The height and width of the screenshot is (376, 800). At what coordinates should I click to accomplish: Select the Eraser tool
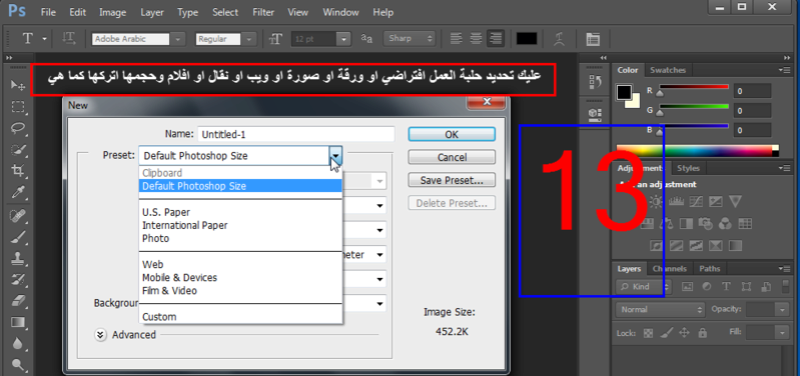coord(18,301)
